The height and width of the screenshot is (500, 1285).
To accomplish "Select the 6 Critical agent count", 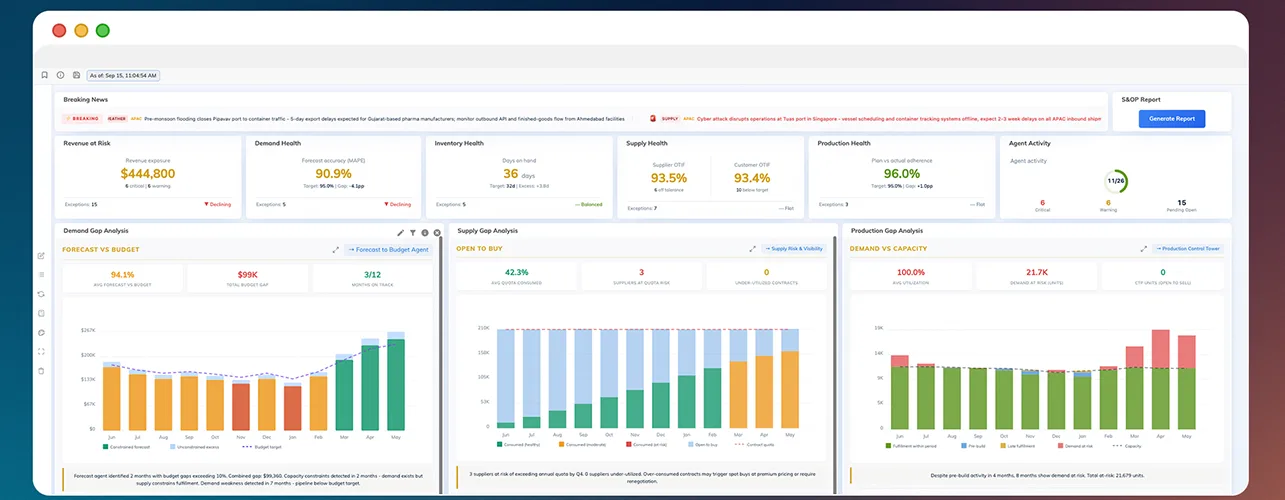I will [x=1043, y=204].
